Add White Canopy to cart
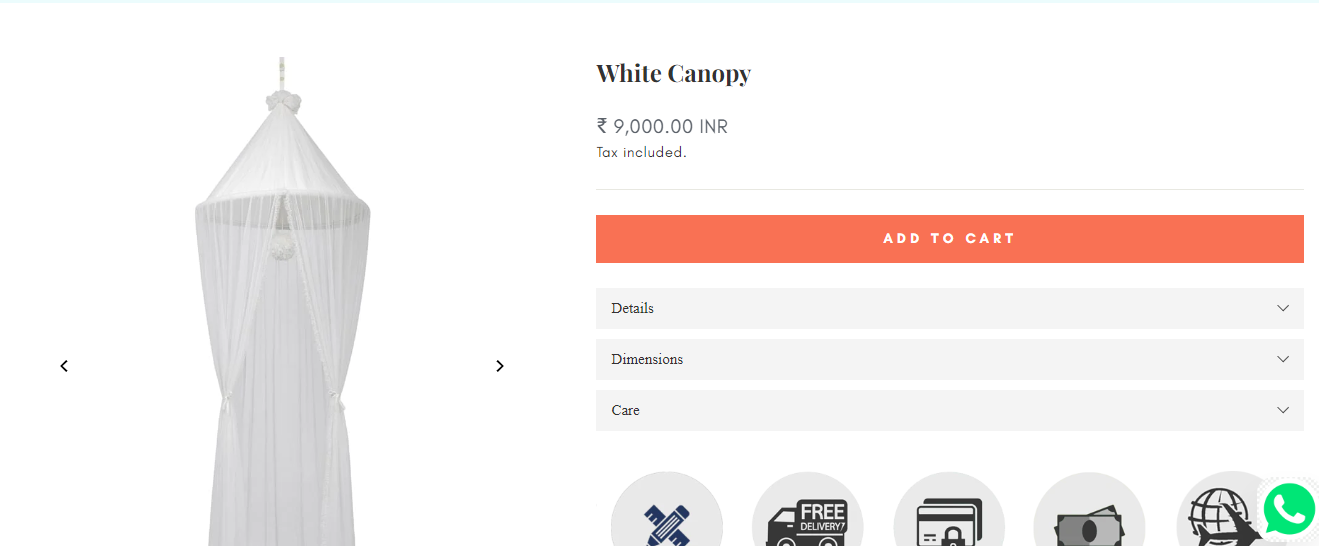The width and height of the screenshot is (1319, 546). [x=949, y=239]
